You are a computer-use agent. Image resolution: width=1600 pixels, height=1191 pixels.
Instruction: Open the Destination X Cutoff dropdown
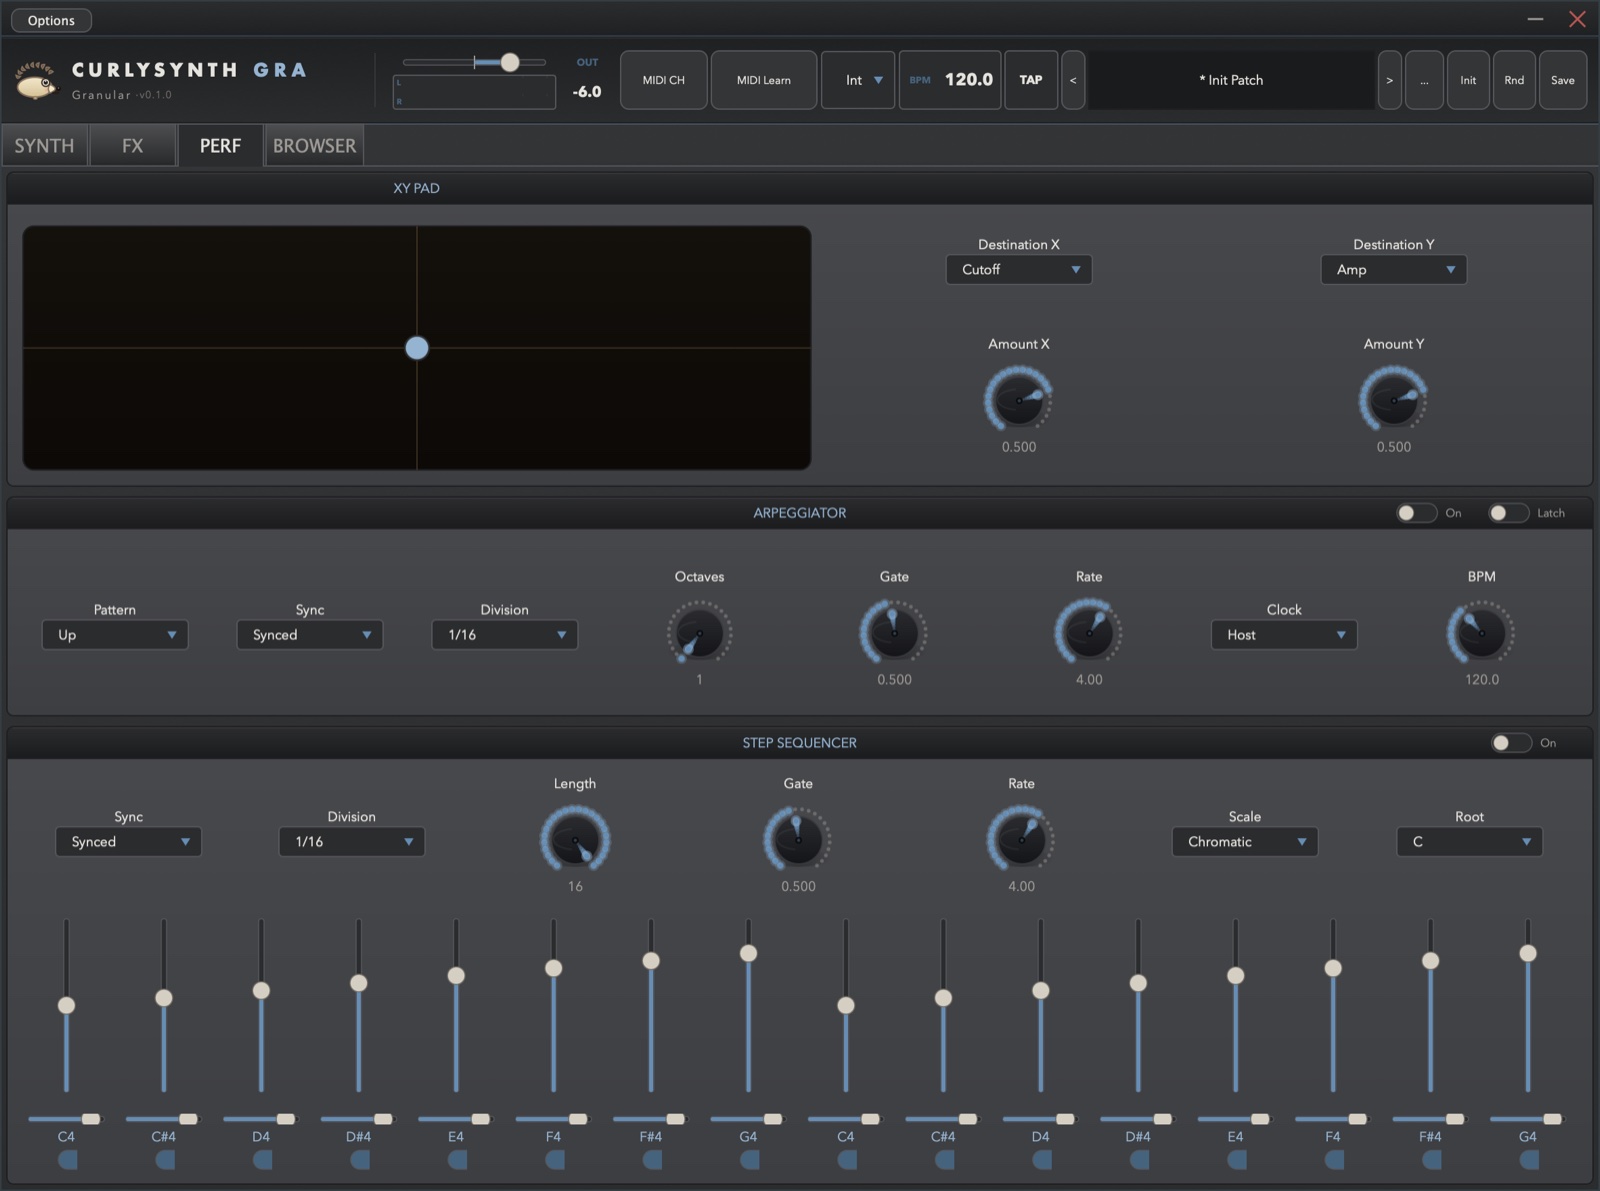[x=1019, y=270]
